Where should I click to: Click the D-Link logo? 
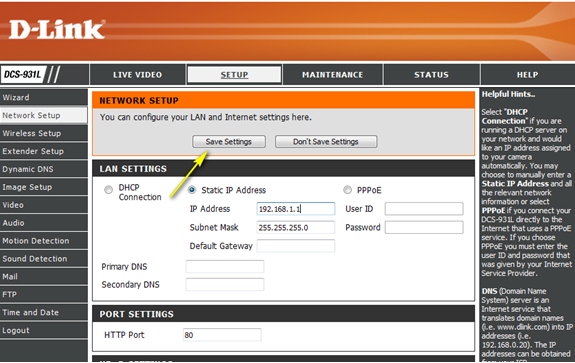(x=57, y=29)
